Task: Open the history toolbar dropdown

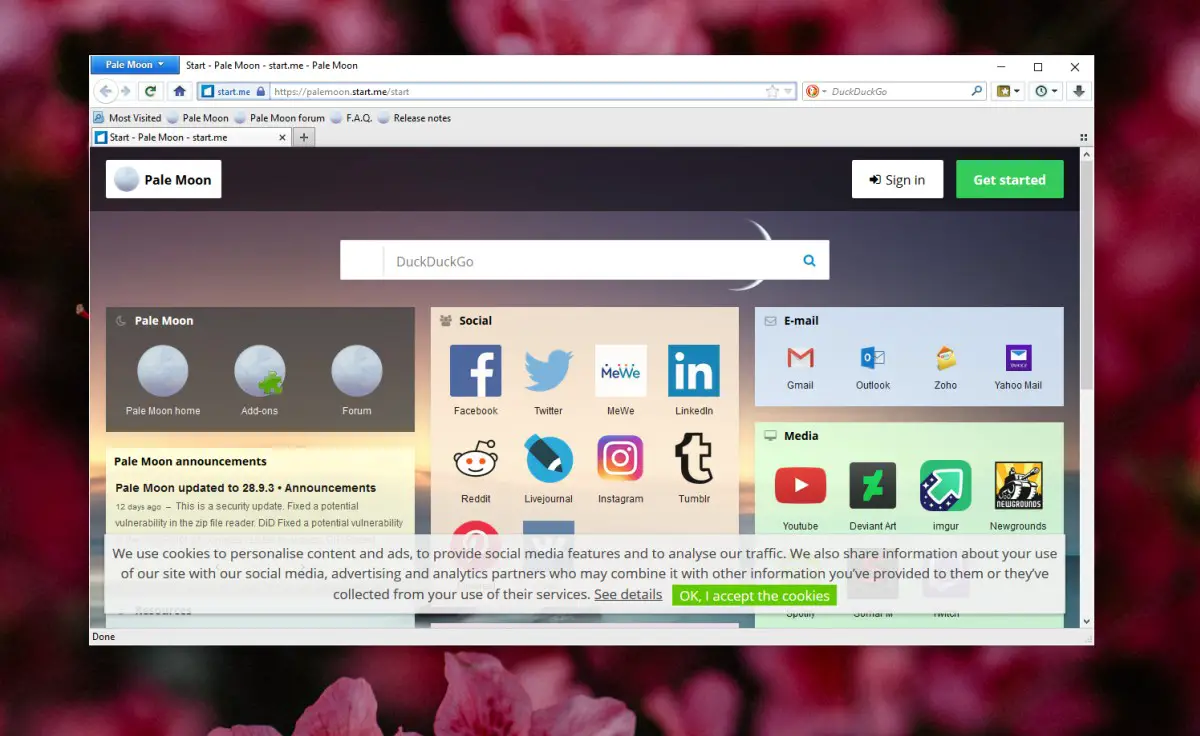Action: click(x=1046, y=91)
